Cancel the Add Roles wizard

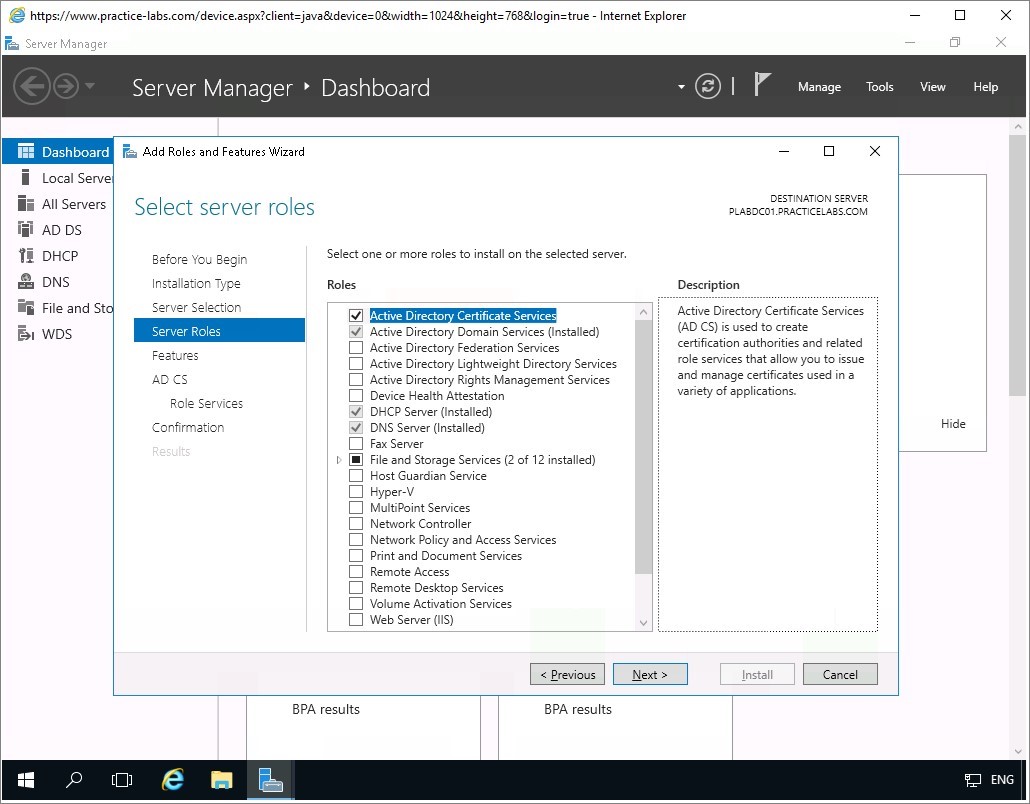click(840, 674)
